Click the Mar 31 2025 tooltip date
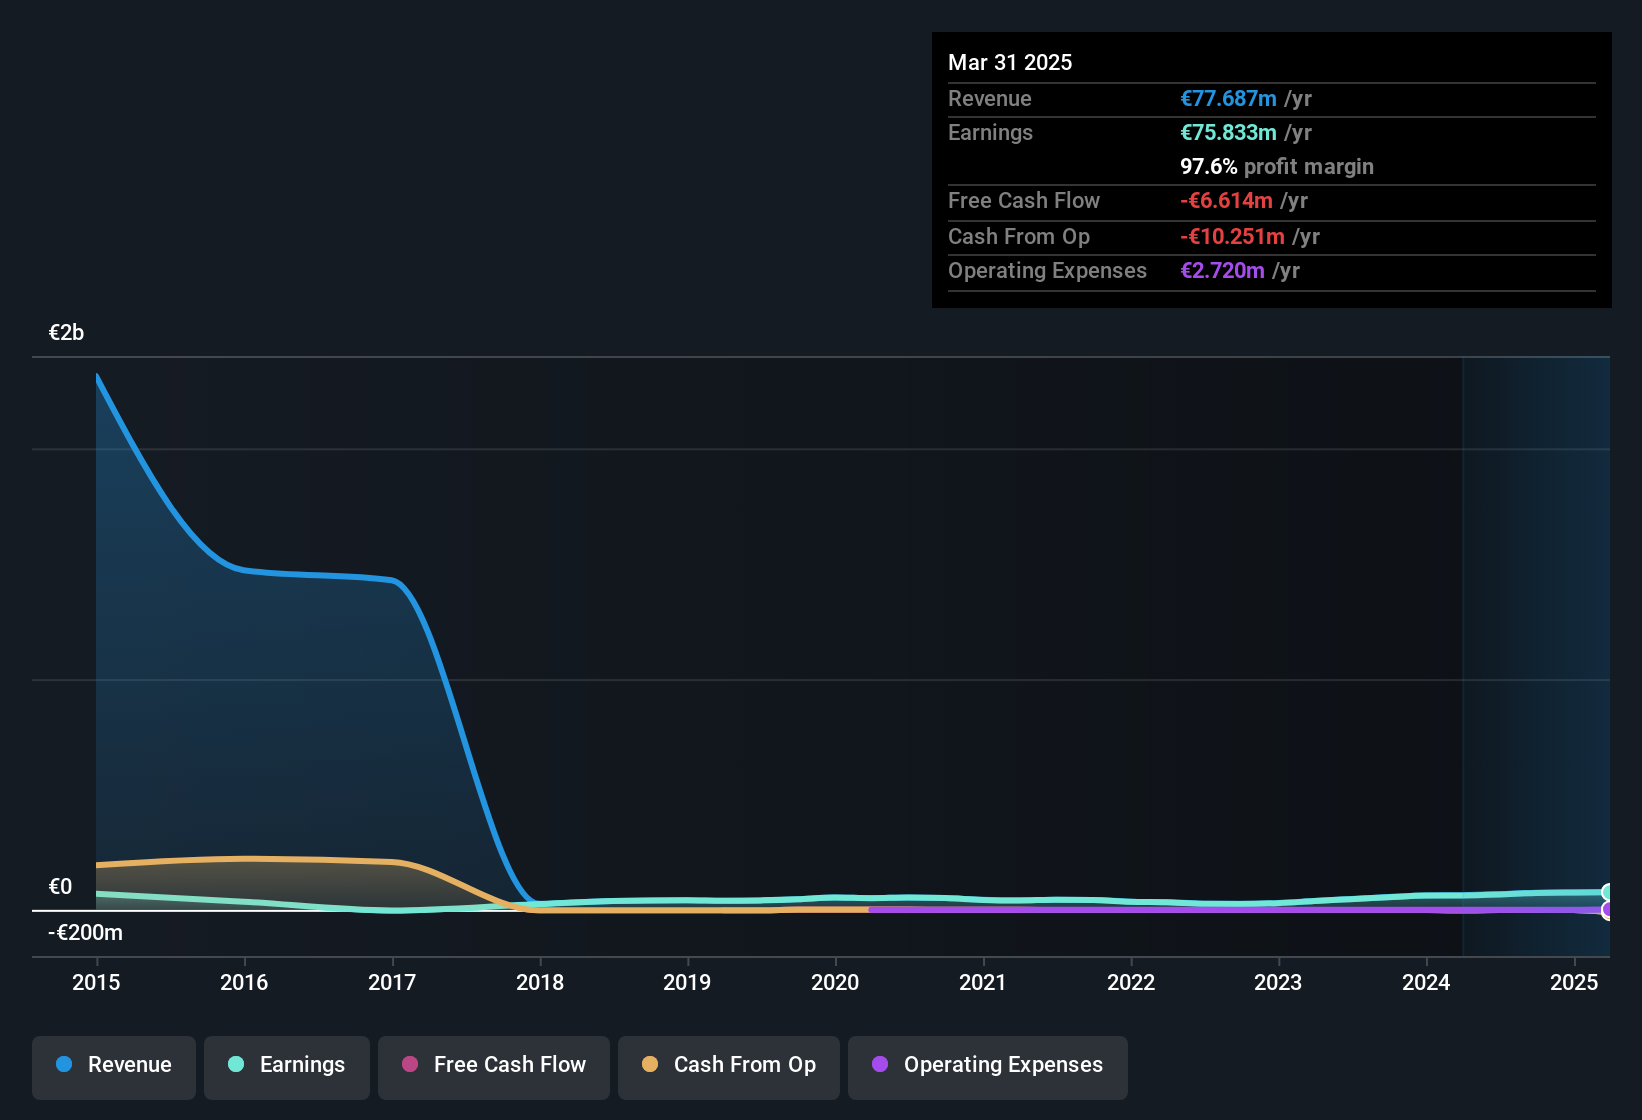This screenshot has height=1120, width=1642. (1010, 62)
